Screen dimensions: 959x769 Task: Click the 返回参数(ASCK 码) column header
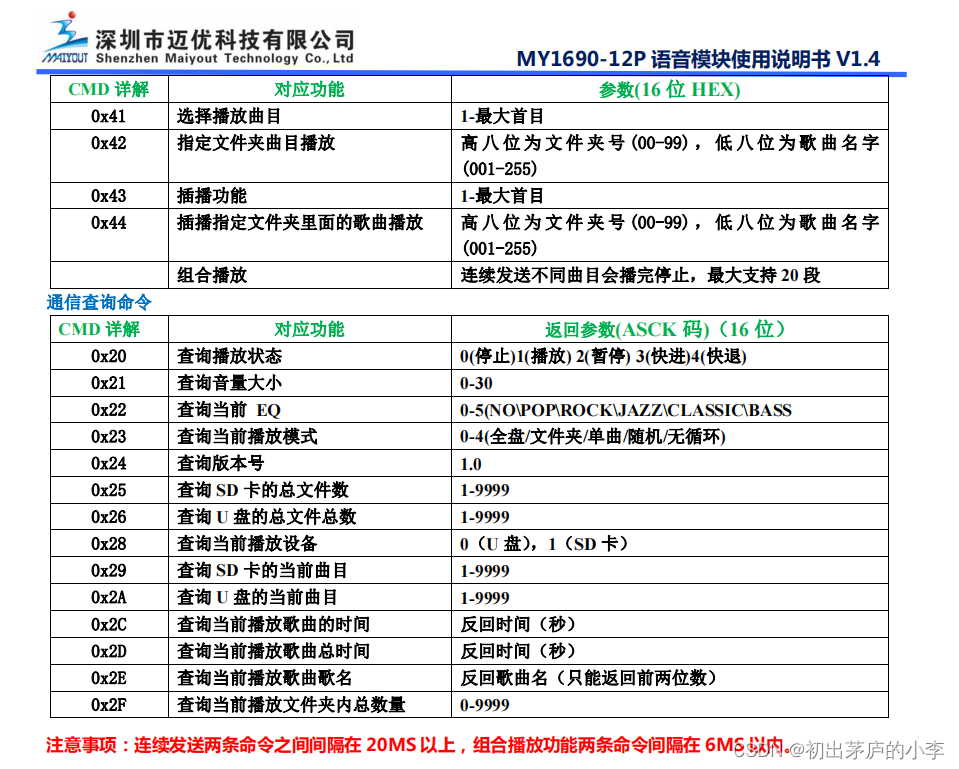point(670,329)
